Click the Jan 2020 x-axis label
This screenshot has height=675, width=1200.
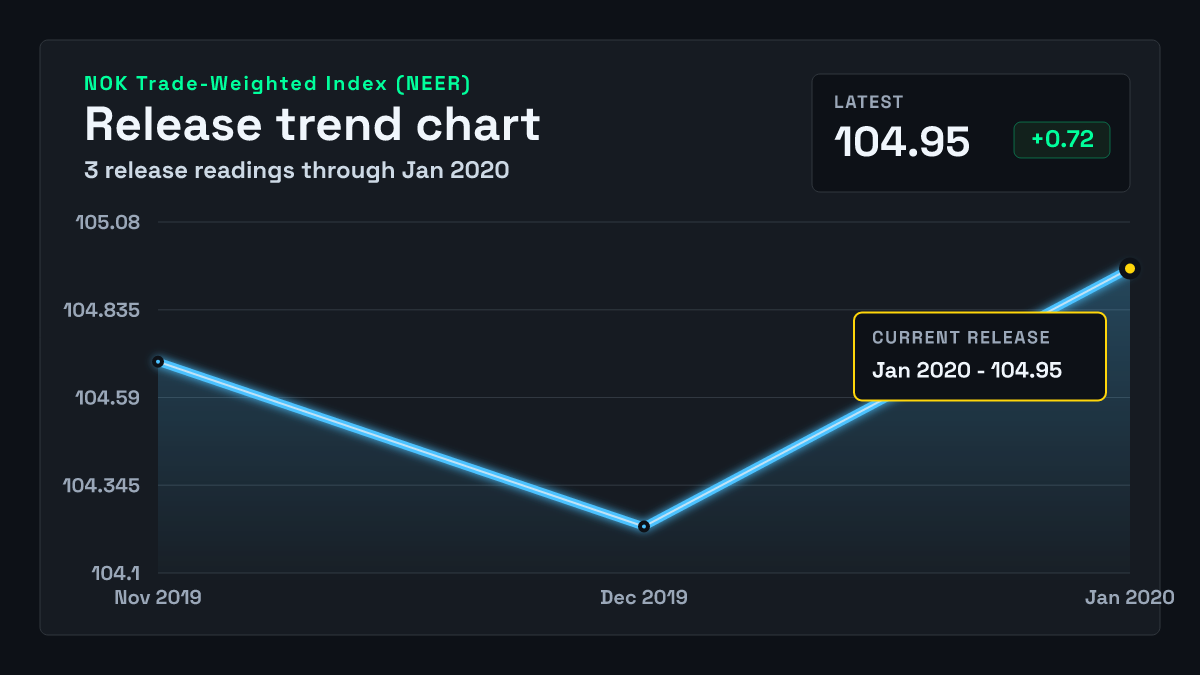click(1130, 597)
